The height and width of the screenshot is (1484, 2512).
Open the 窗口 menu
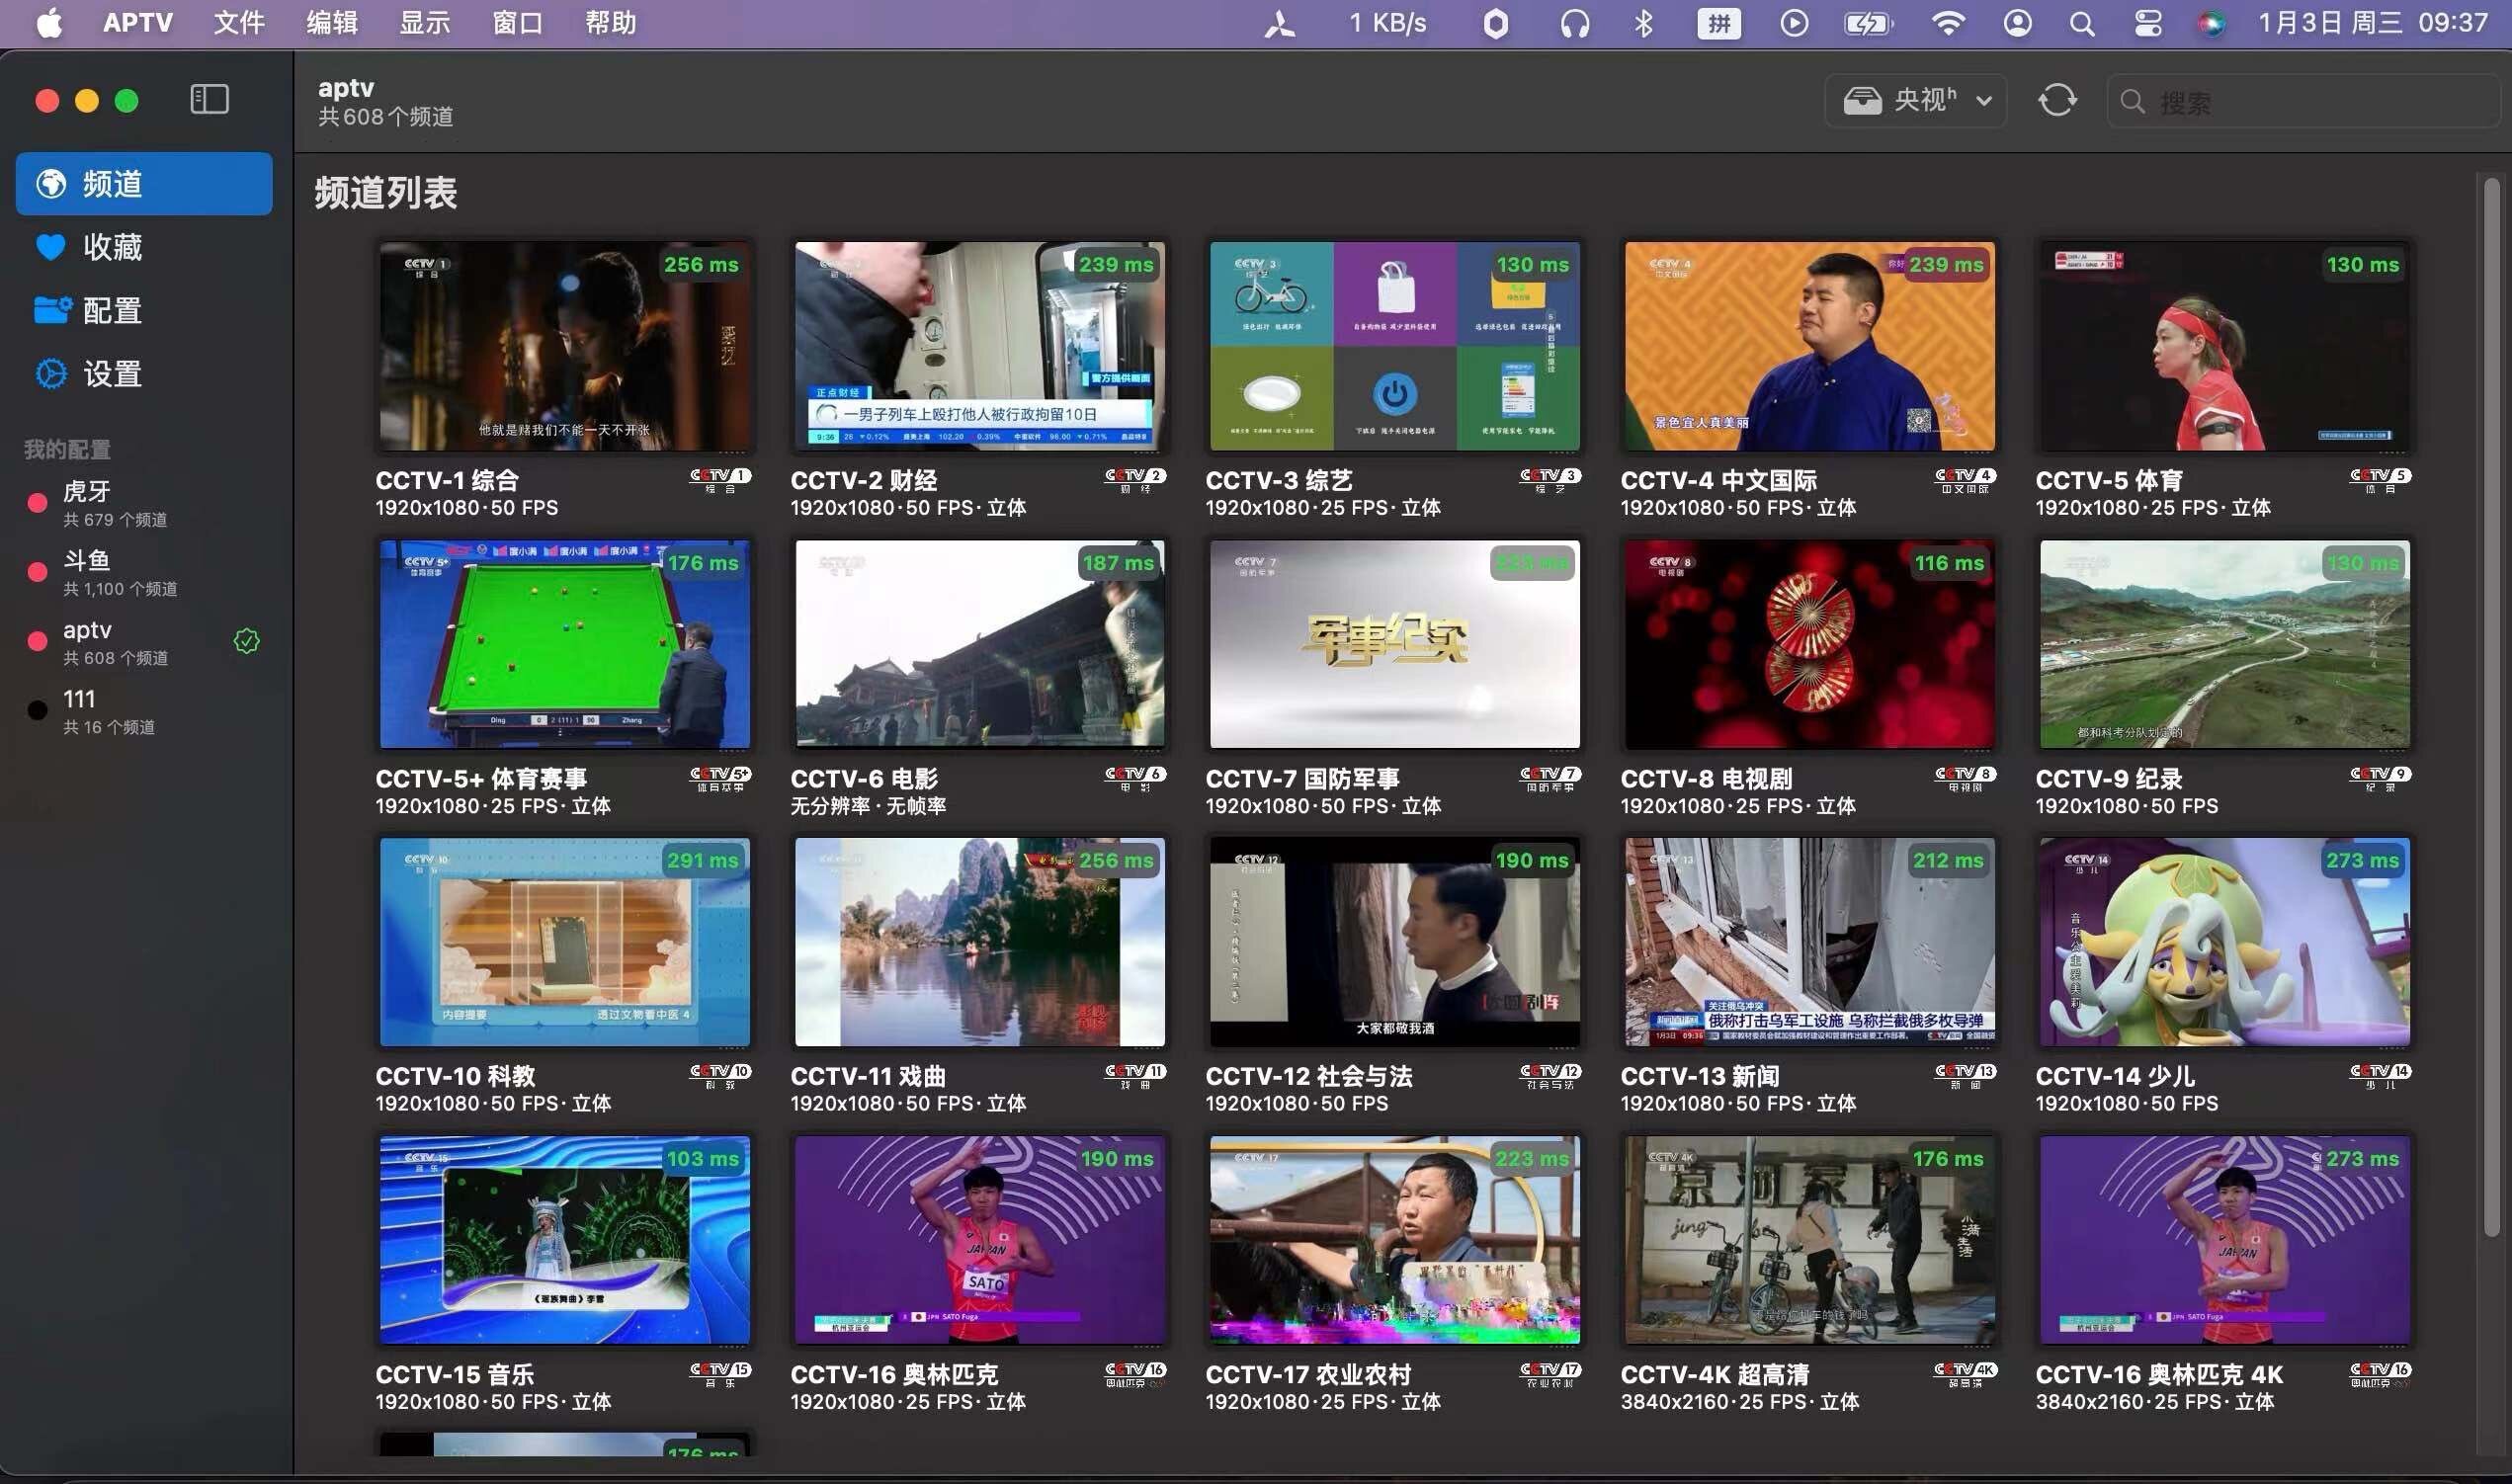[518, 23]
